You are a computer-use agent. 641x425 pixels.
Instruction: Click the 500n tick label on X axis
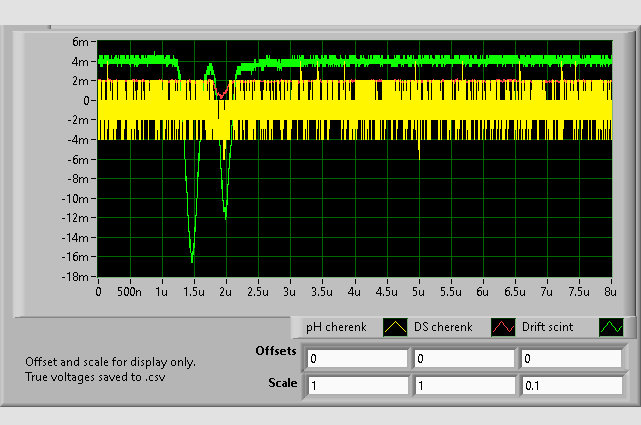point(130,292)
